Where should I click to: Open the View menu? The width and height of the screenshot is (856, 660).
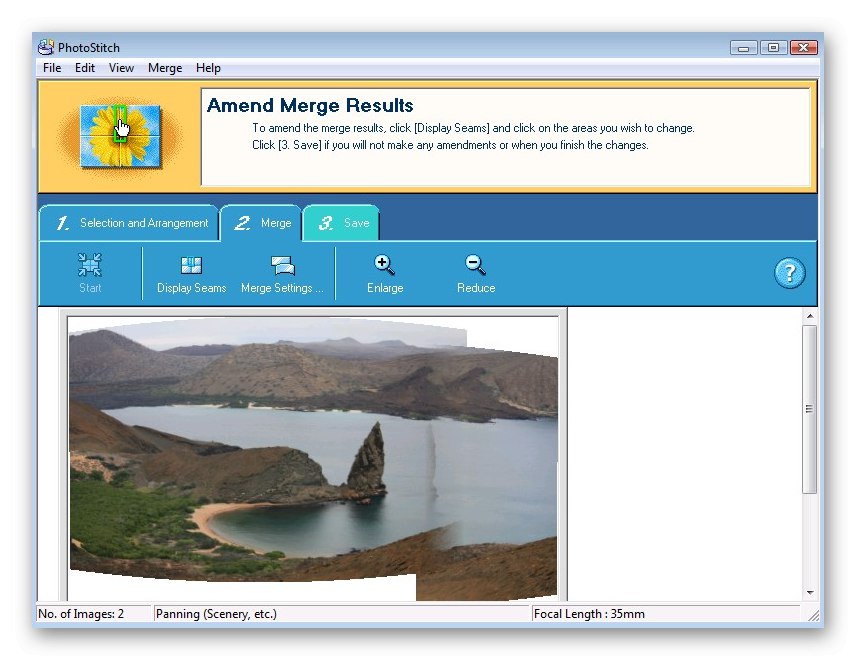[121, 68]
